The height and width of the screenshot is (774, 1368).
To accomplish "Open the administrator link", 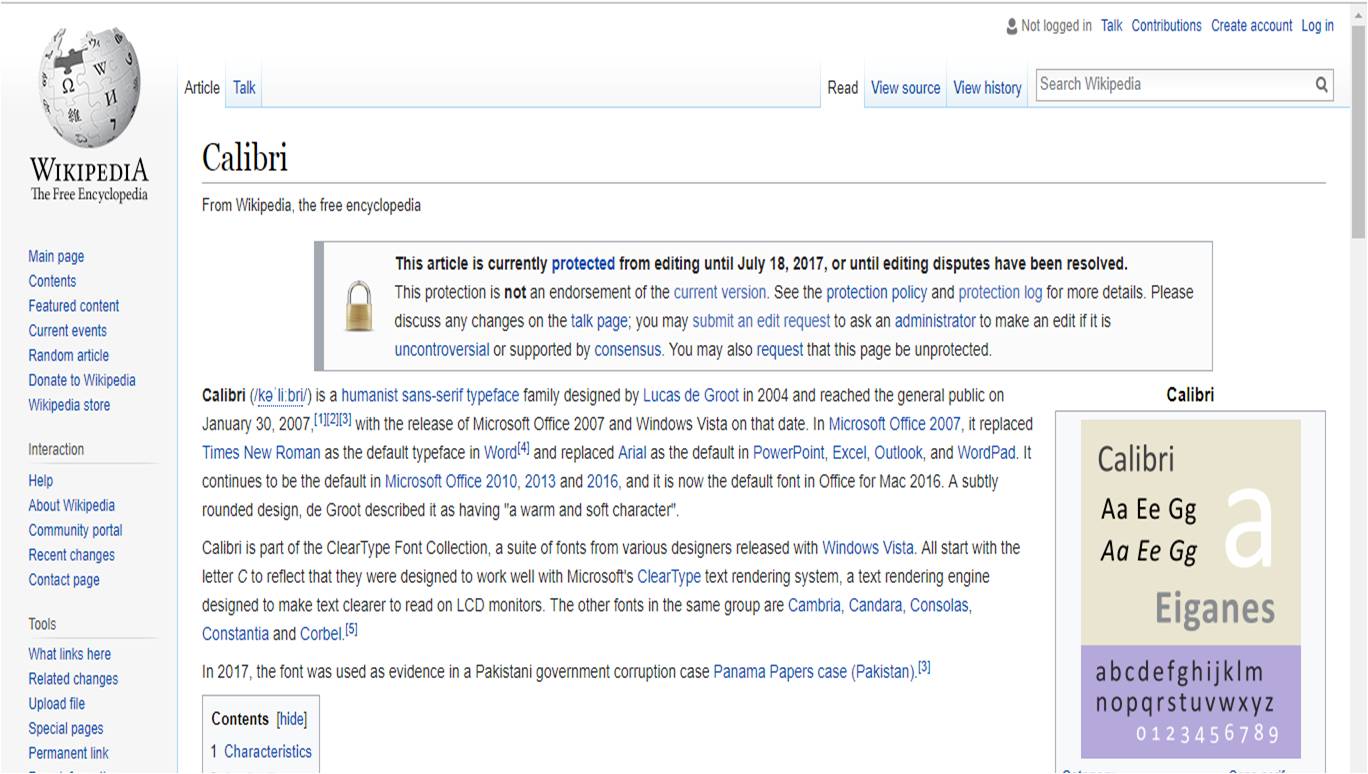I will [934, 321].
